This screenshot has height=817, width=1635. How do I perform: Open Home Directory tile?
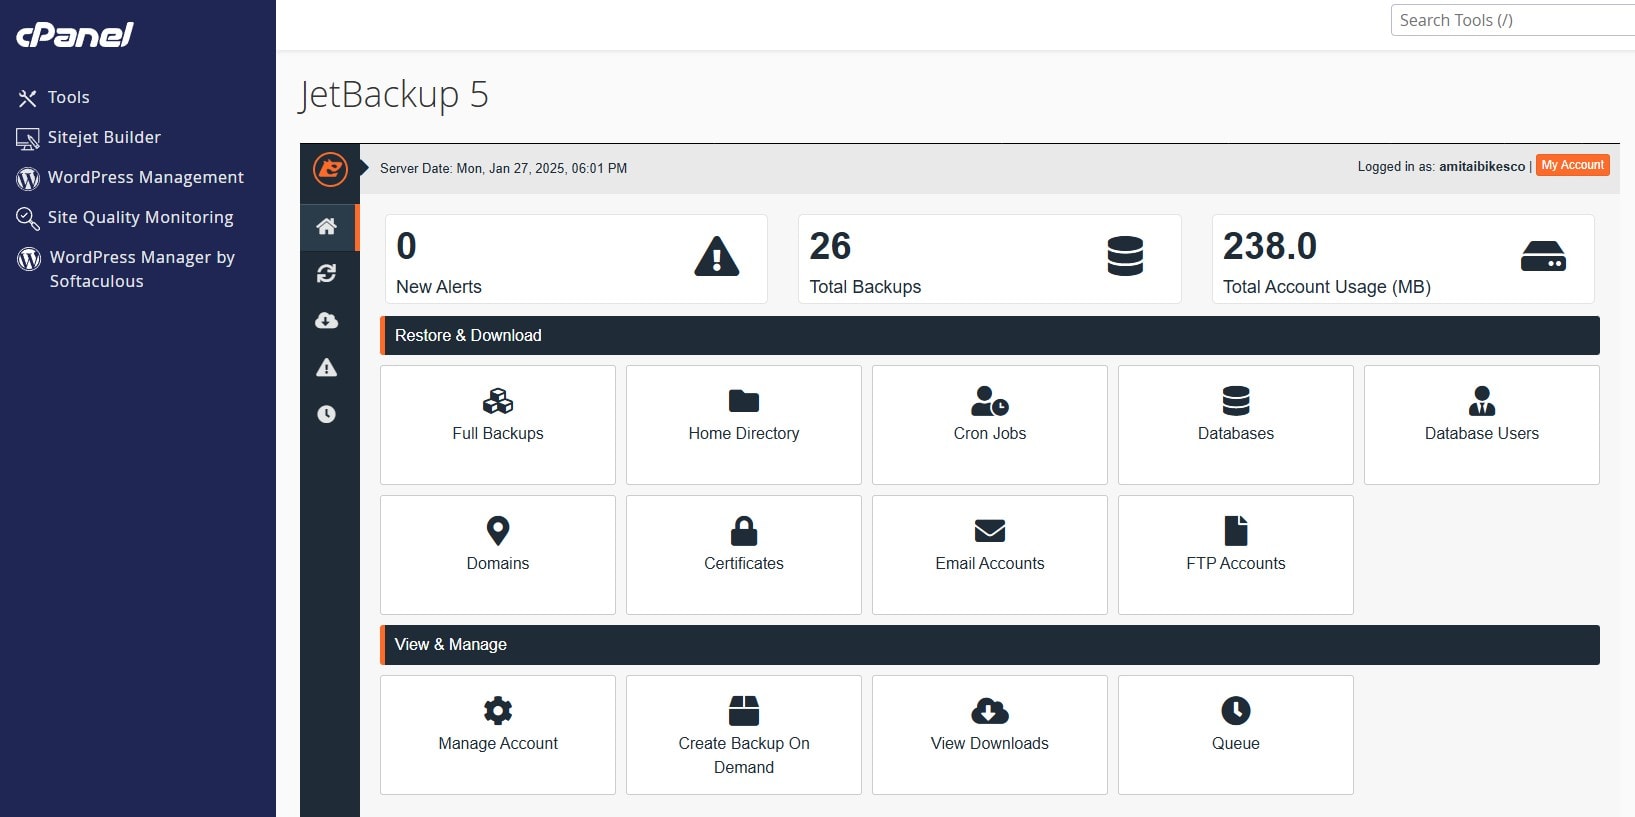(744, 425)
